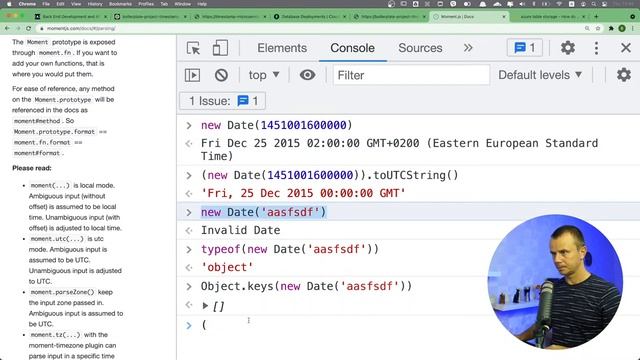This screenshot has height=360, width=640.
Task: Click the new Date('aasfsdf') console entry
Action: (263, 212)
